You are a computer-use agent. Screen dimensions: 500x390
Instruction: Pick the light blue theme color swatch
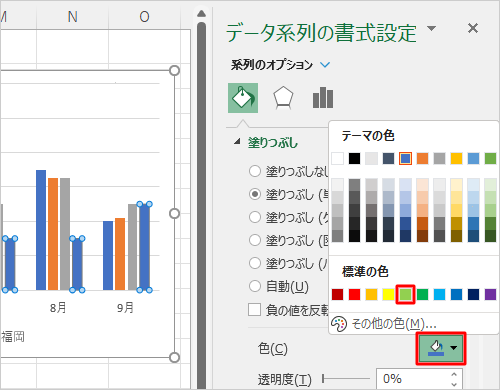[x=473, y=158]
